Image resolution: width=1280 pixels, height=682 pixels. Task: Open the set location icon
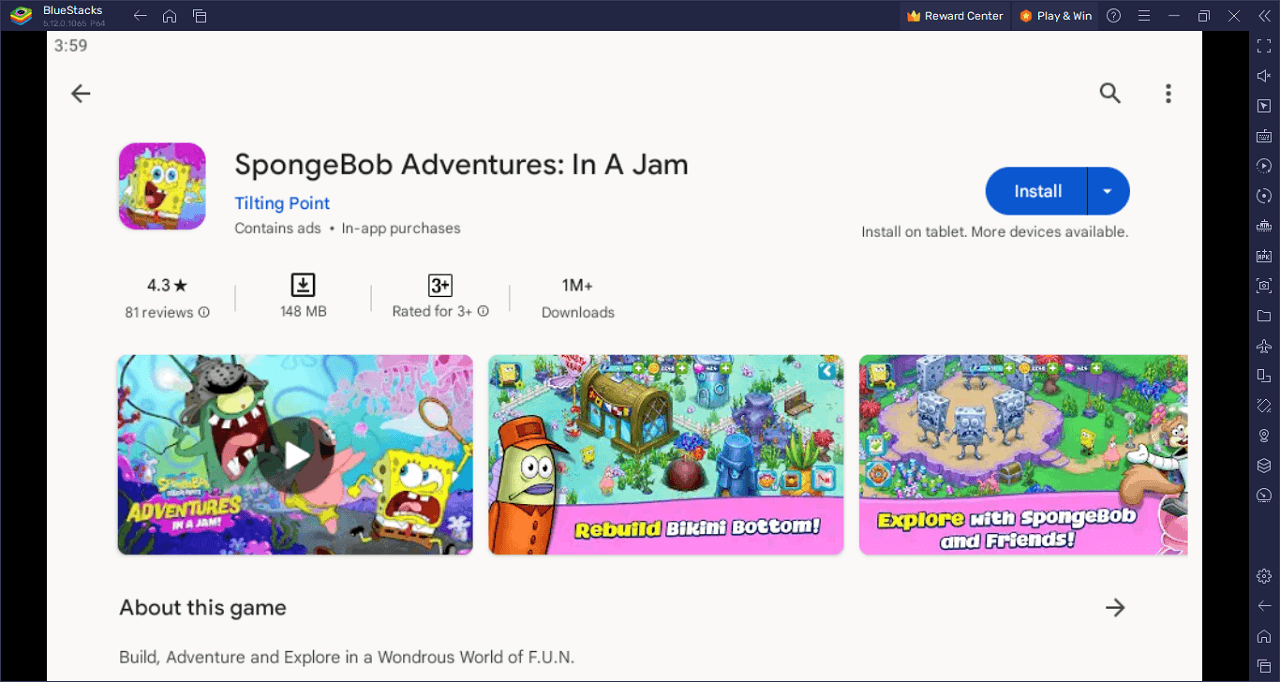coord(1264,436)
